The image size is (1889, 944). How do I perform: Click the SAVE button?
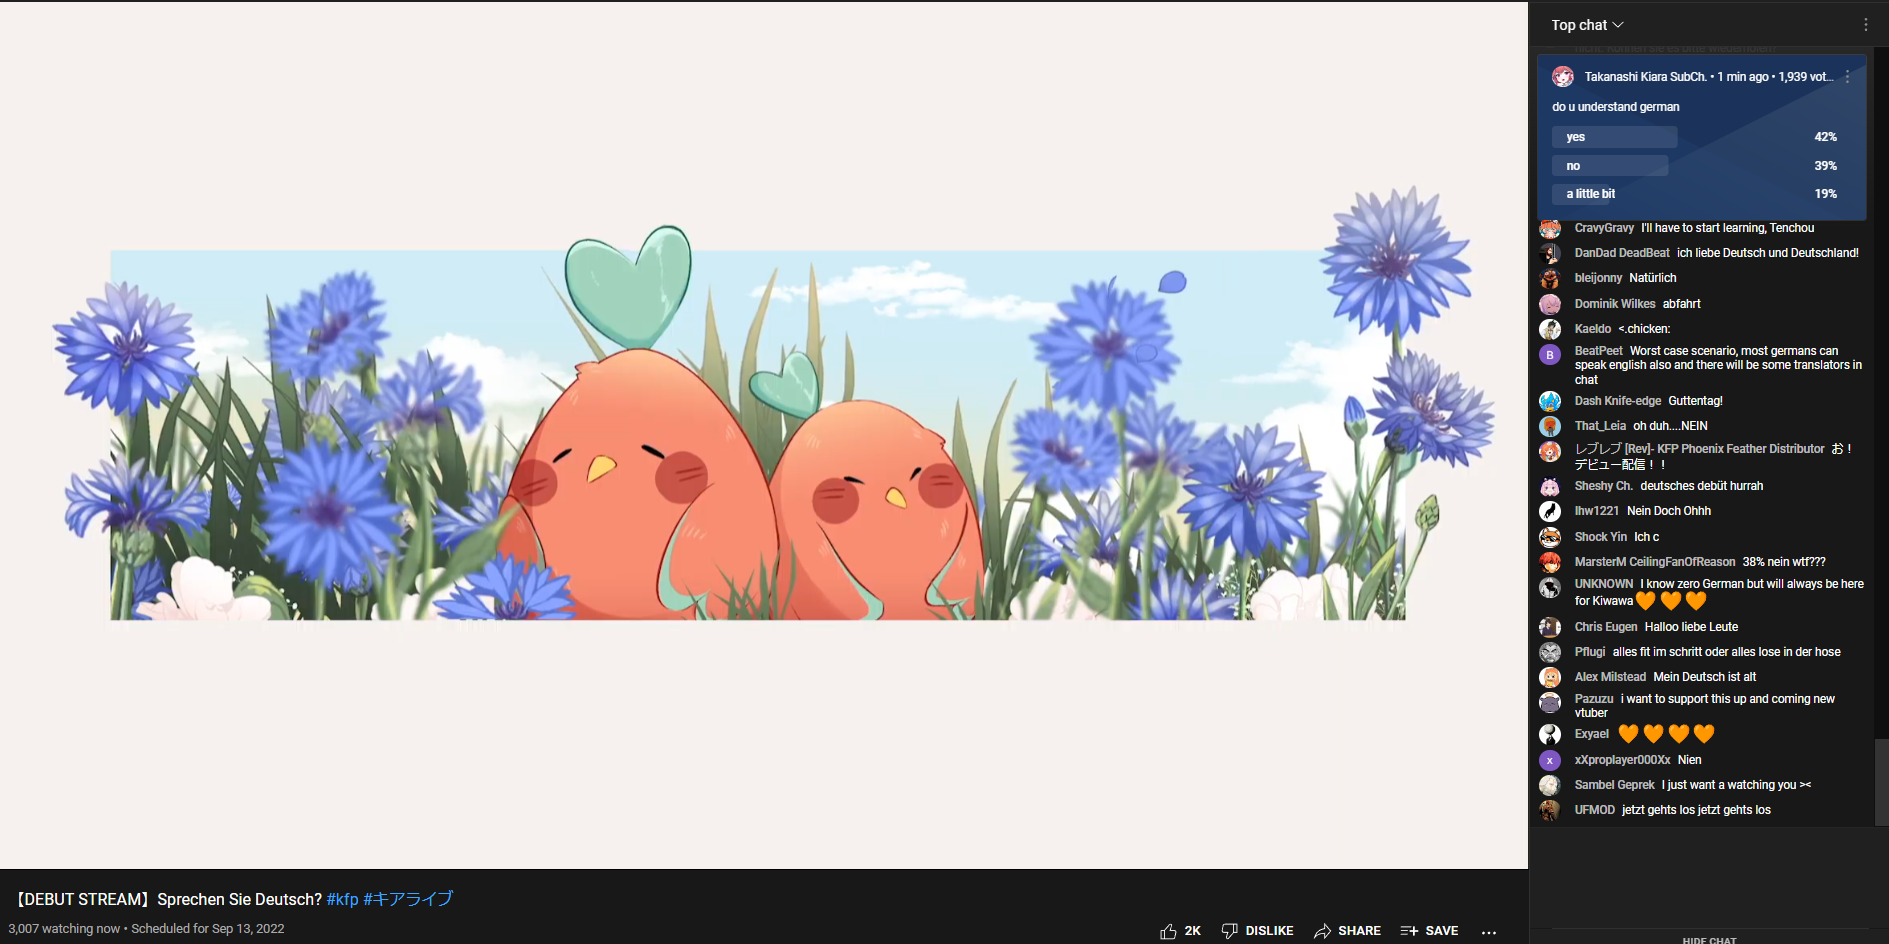(x=1429, y=931)
